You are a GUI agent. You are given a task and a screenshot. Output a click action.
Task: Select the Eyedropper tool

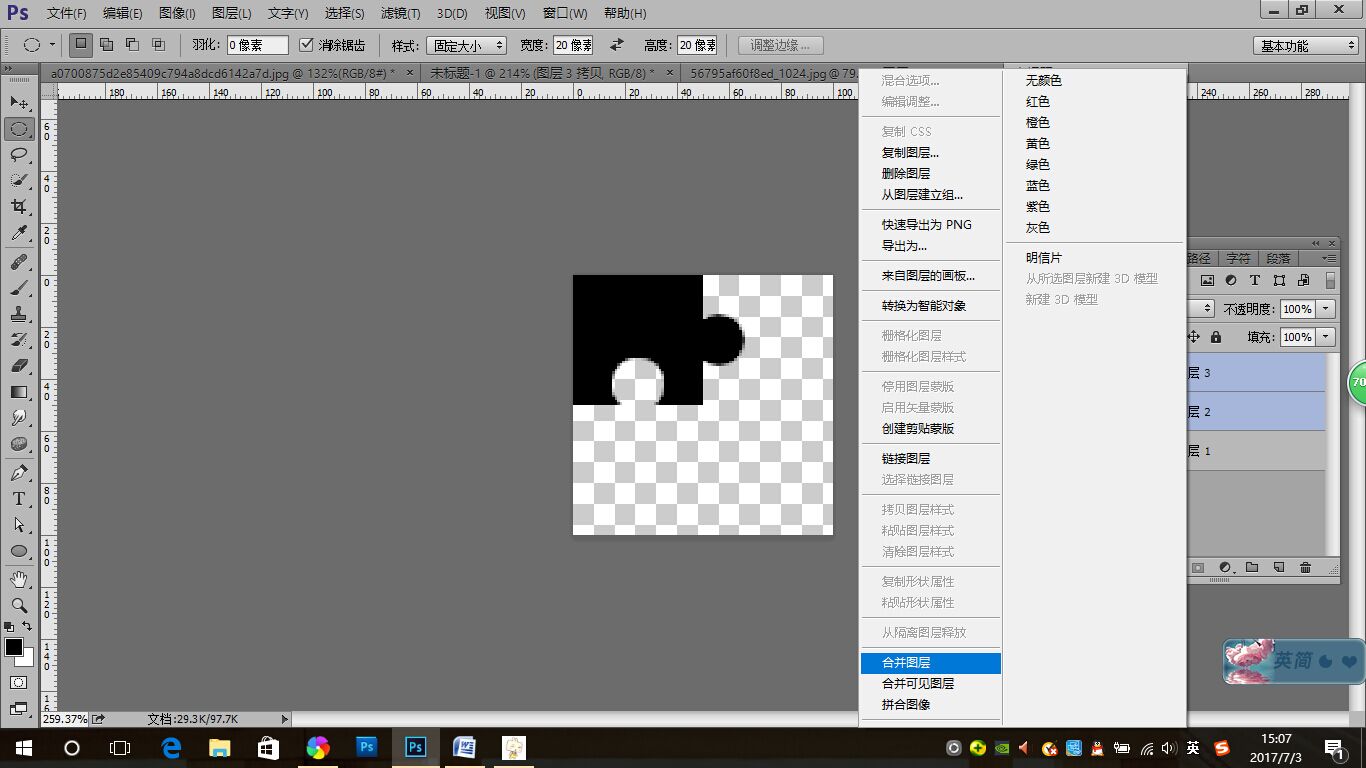pyautogui.click(x=19, y=233)
